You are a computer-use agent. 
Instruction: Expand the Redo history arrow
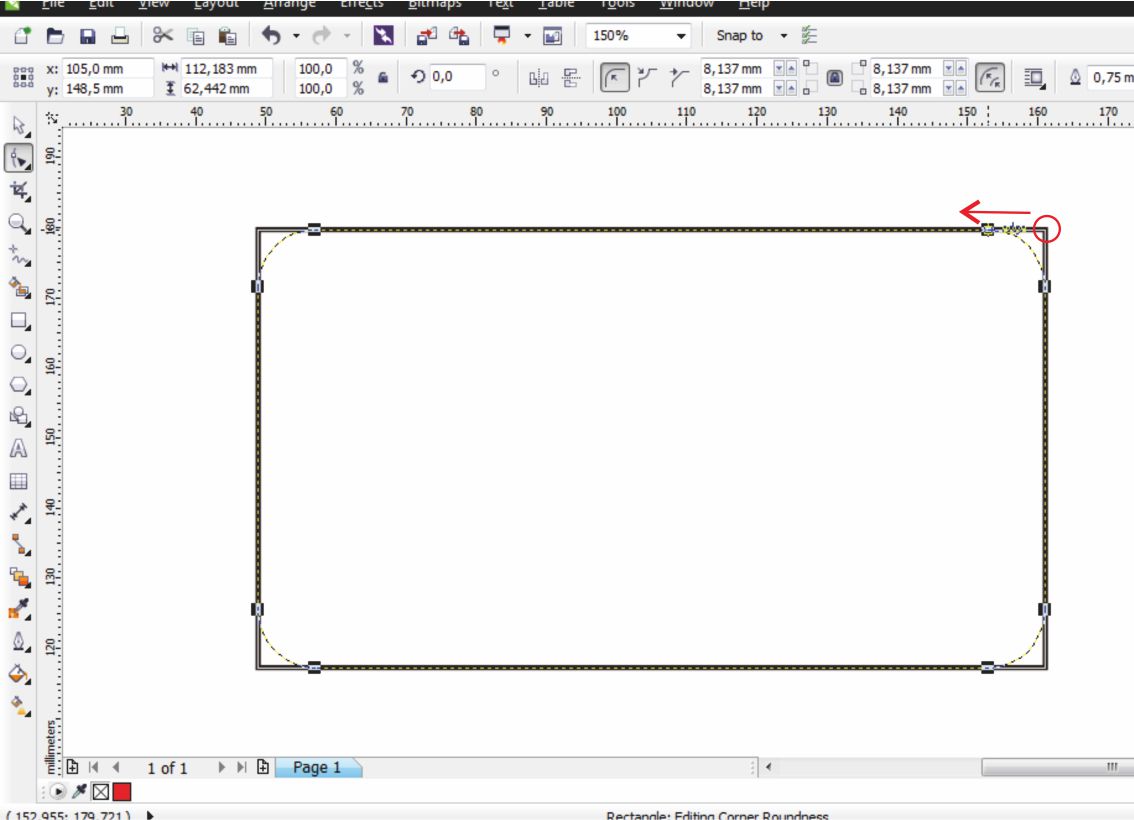(347, 37)
